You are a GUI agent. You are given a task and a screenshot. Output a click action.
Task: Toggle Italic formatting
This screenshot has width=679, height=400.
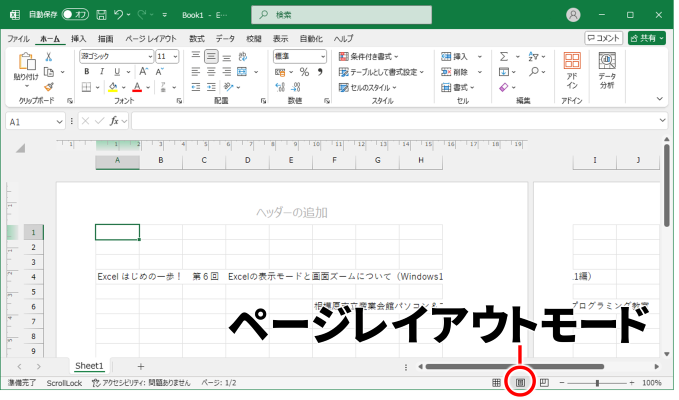coord(102,72)
